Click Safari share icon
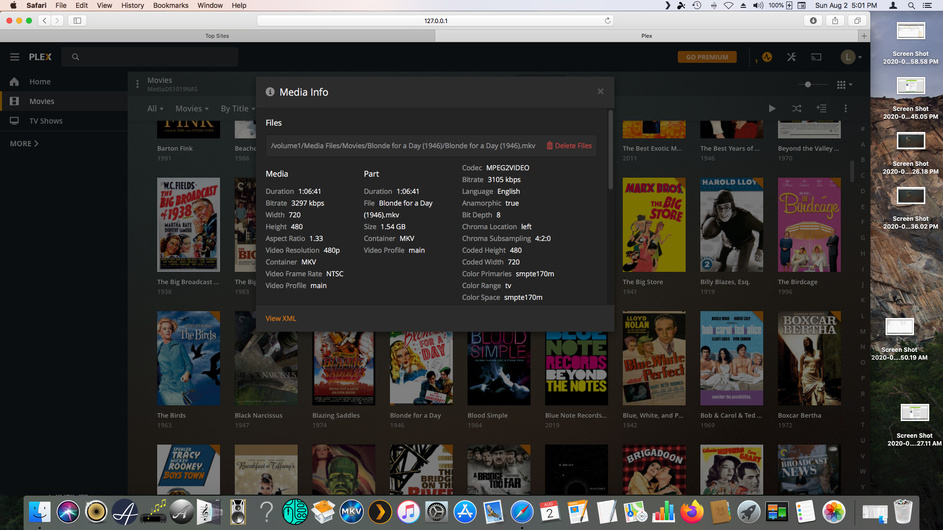Viewport: 943px width, 530px height. 835,20
